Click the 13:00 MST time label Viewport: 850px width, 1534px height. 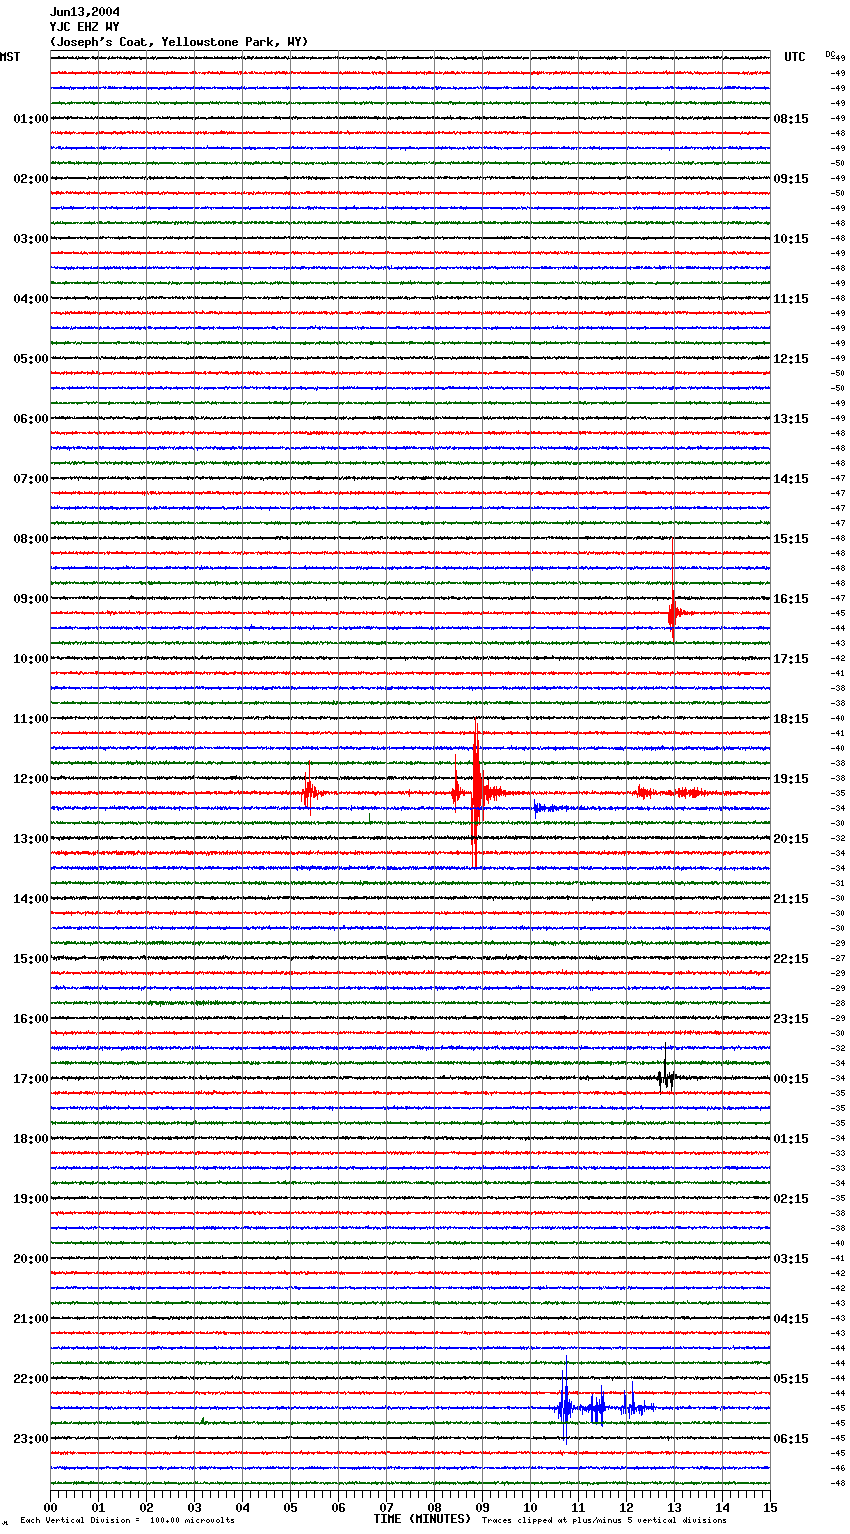31,839
